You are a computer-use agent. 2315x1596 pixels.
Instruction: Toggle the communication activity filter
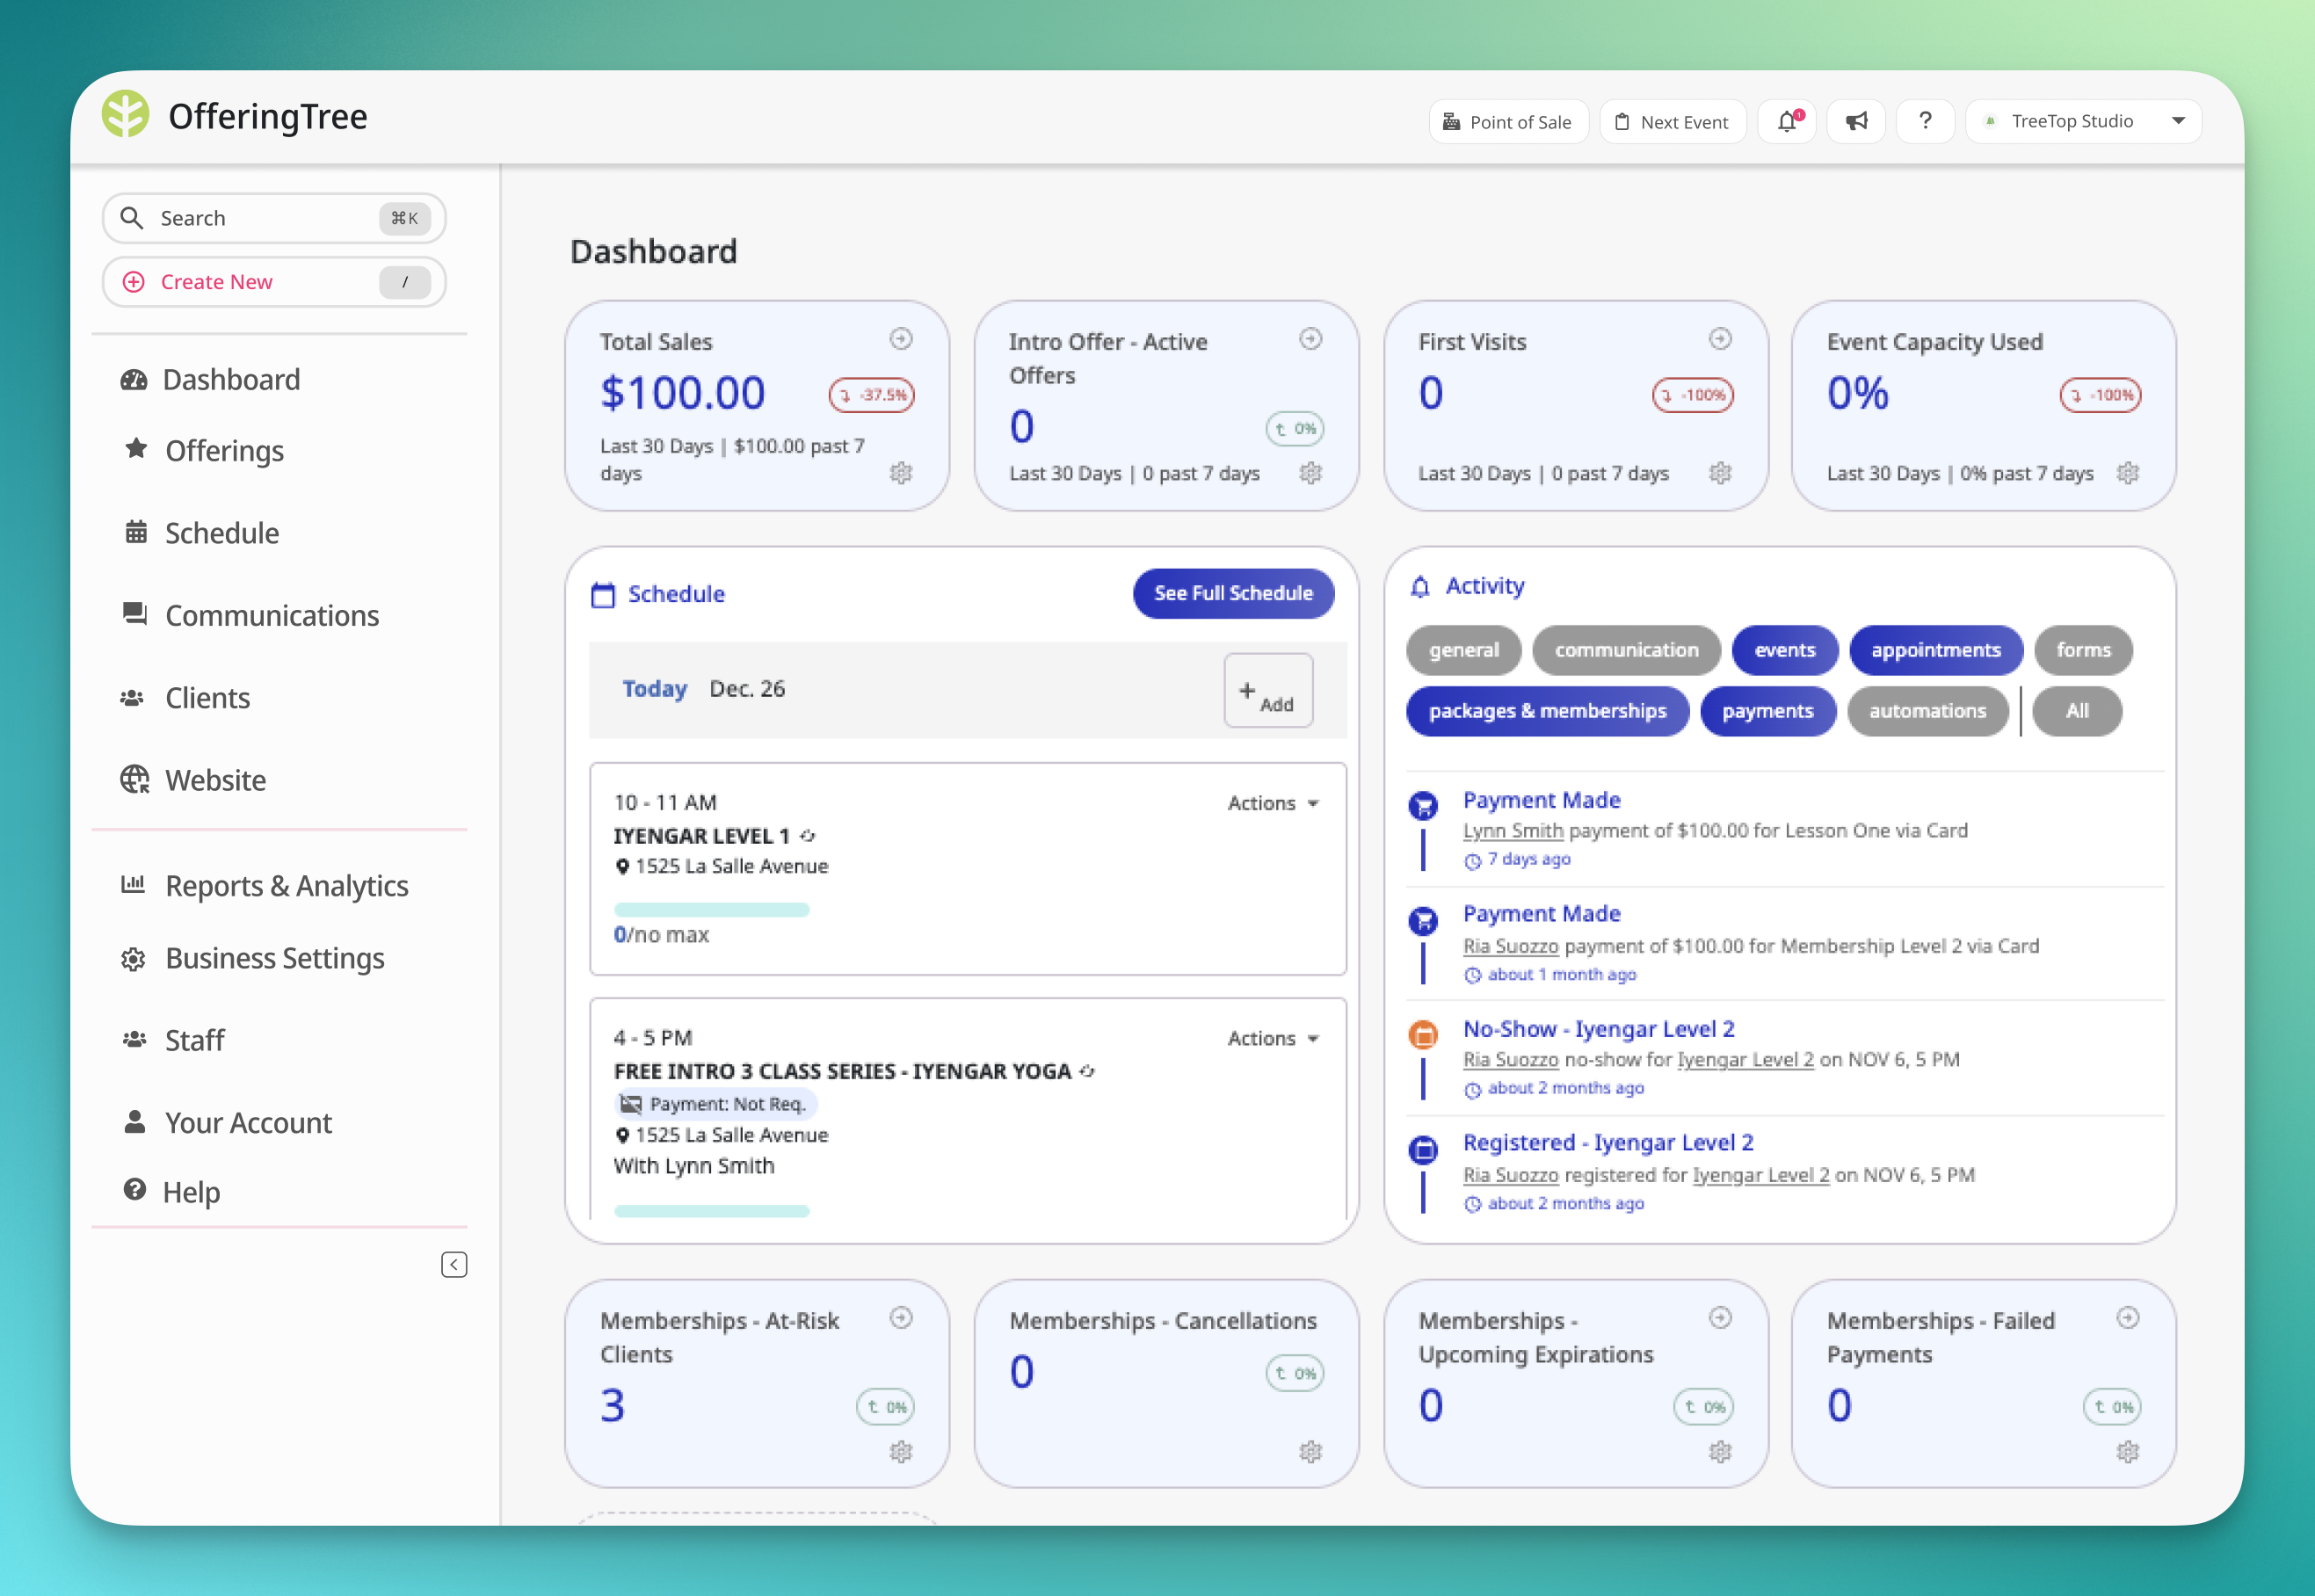point(1626,650)
